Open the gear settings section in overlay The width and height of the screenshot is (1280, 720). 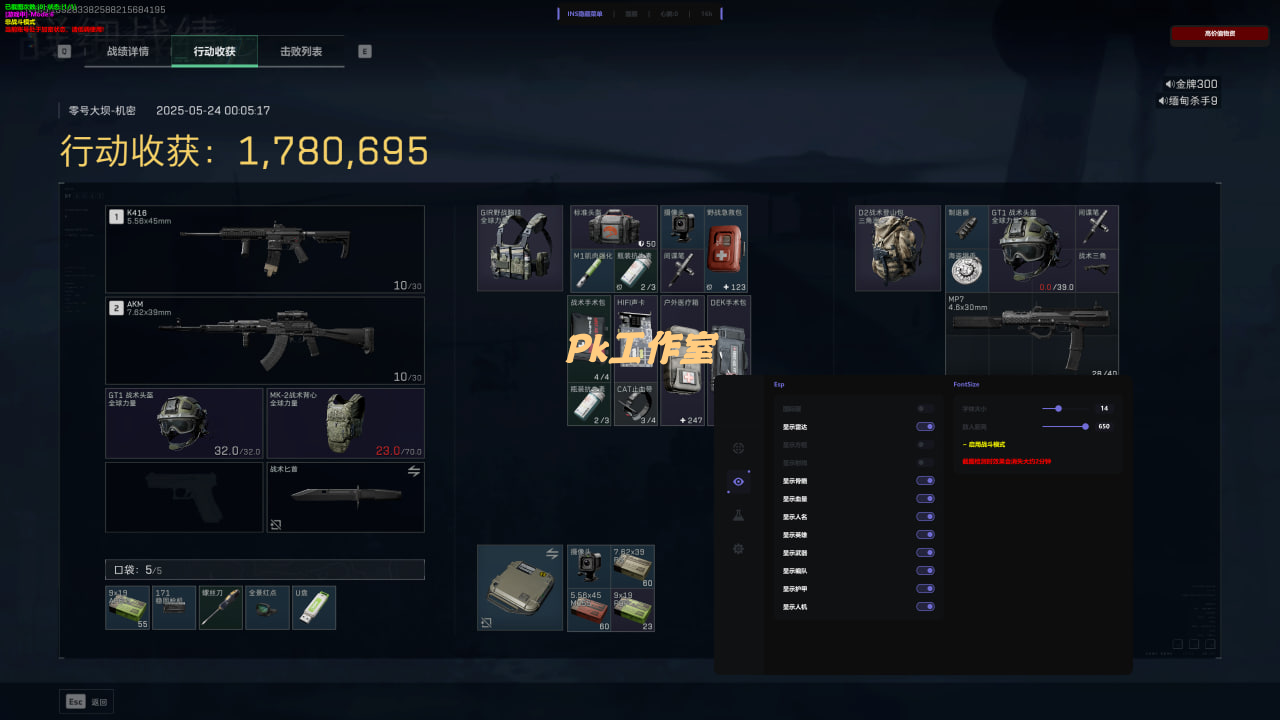pyautogui.click(x=738, y=548)
